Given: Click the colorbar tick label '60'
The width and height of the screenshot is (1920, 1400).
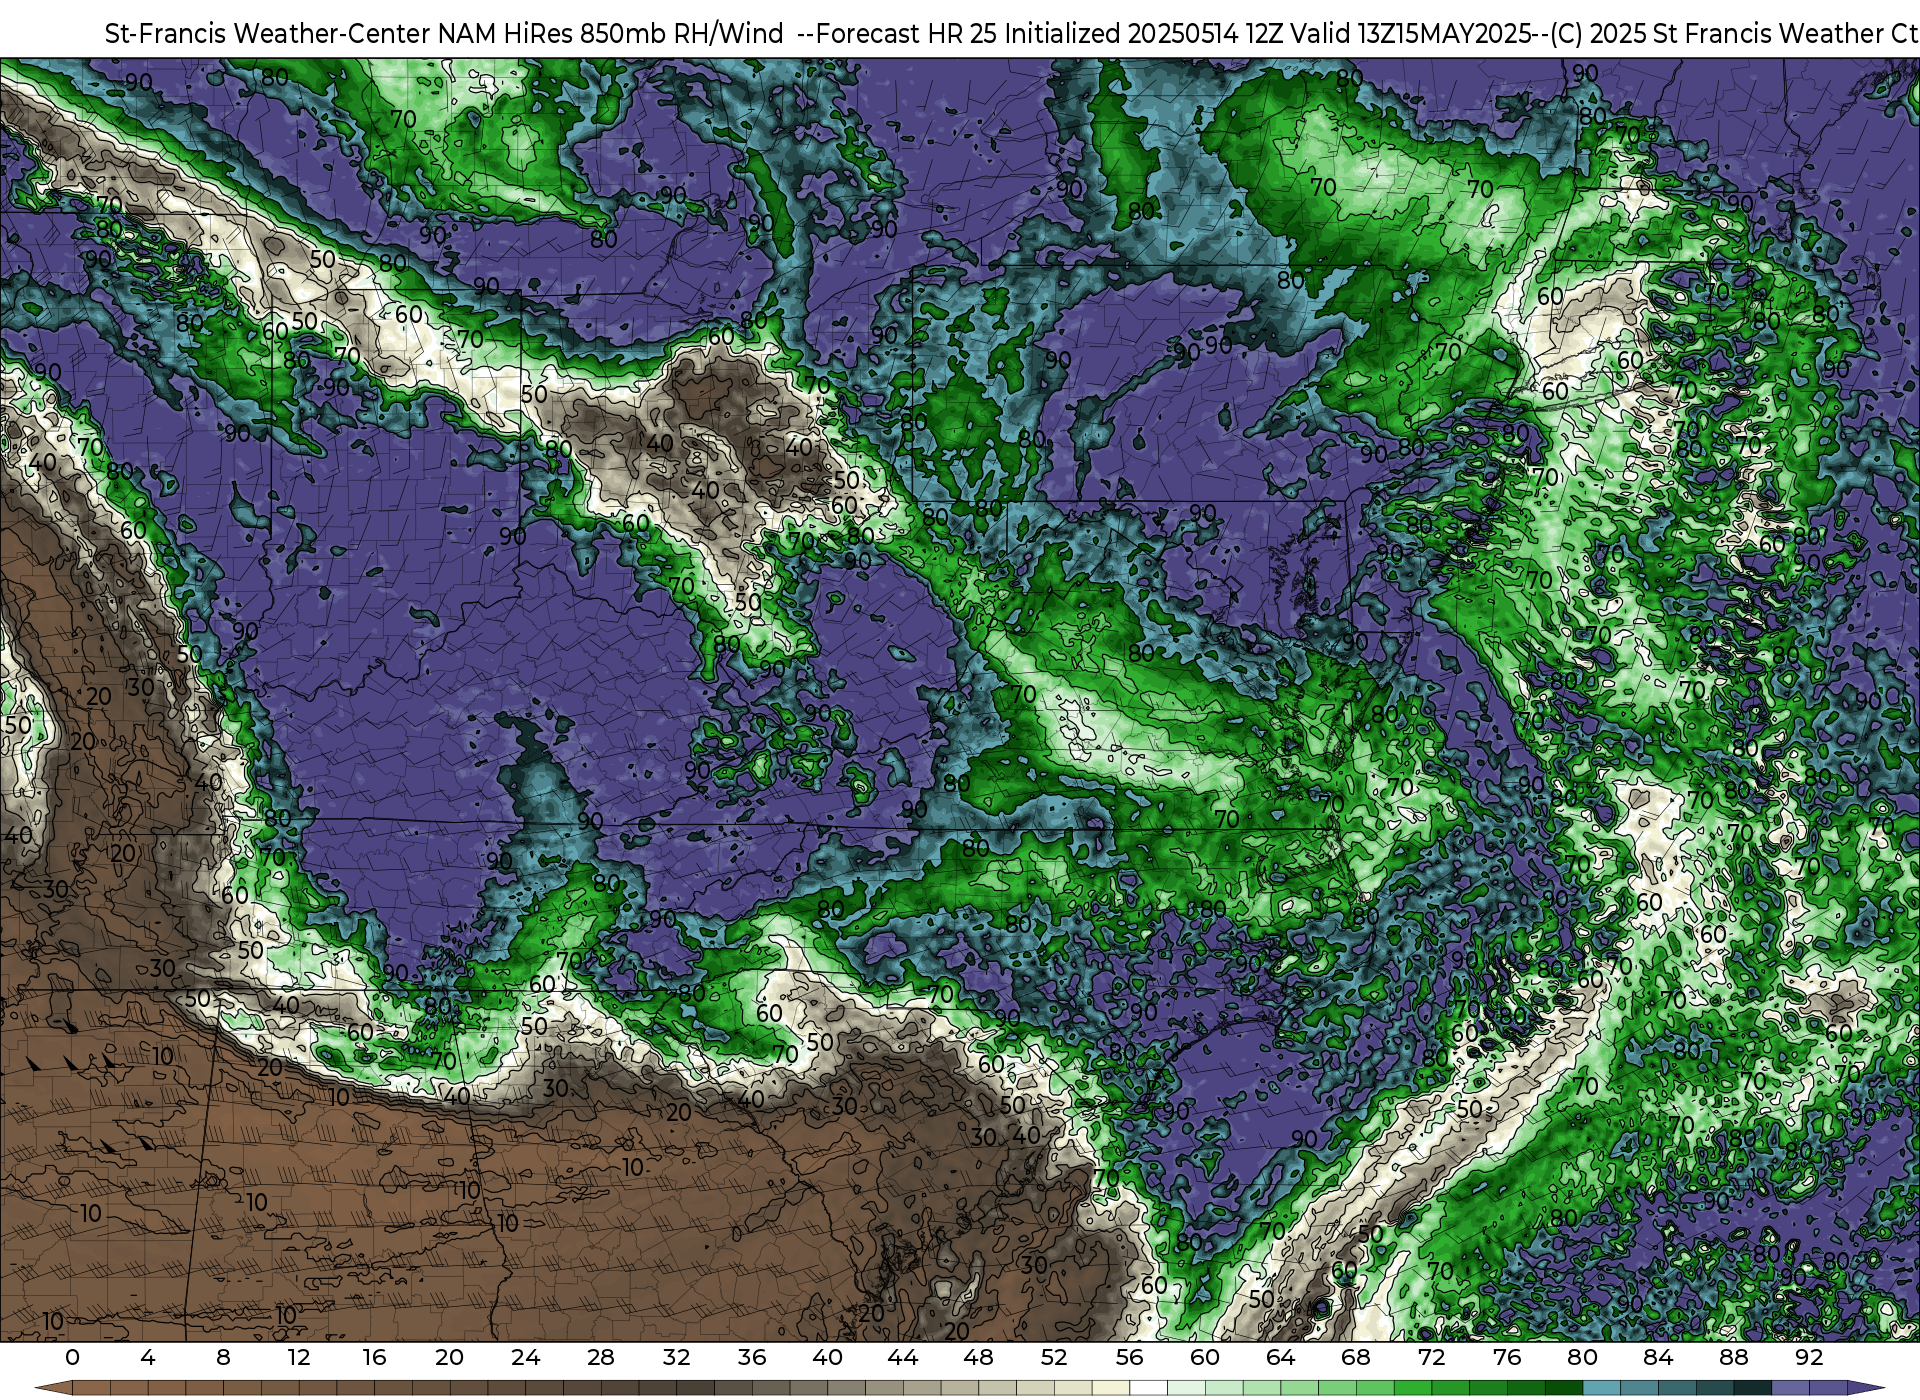Looking at the screenshot, I should click(x=1205, y=1357).
